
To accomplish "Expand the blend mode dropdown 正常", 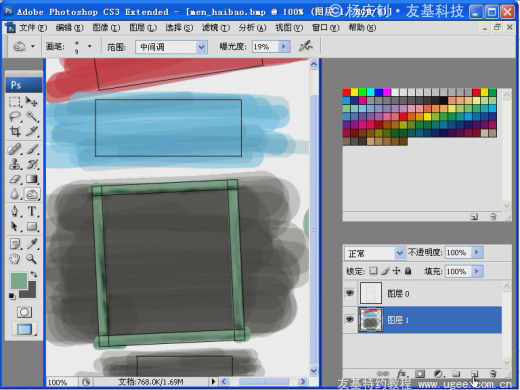I will [374, 254].
